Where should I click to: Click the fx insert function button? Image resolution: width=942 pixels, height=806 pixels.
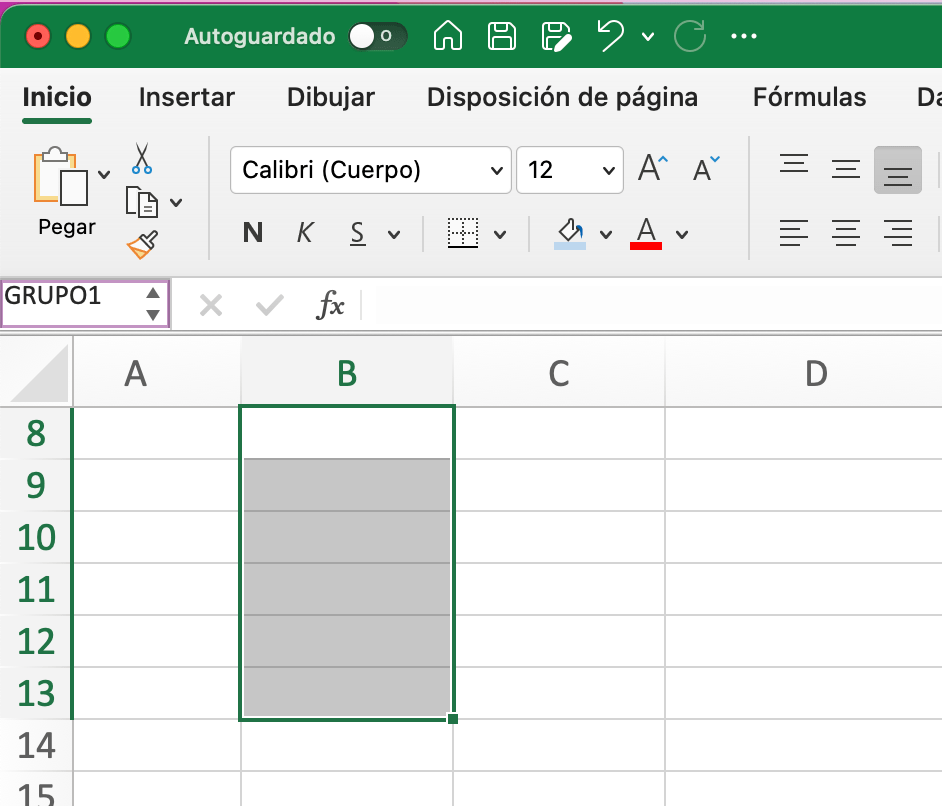330,305
